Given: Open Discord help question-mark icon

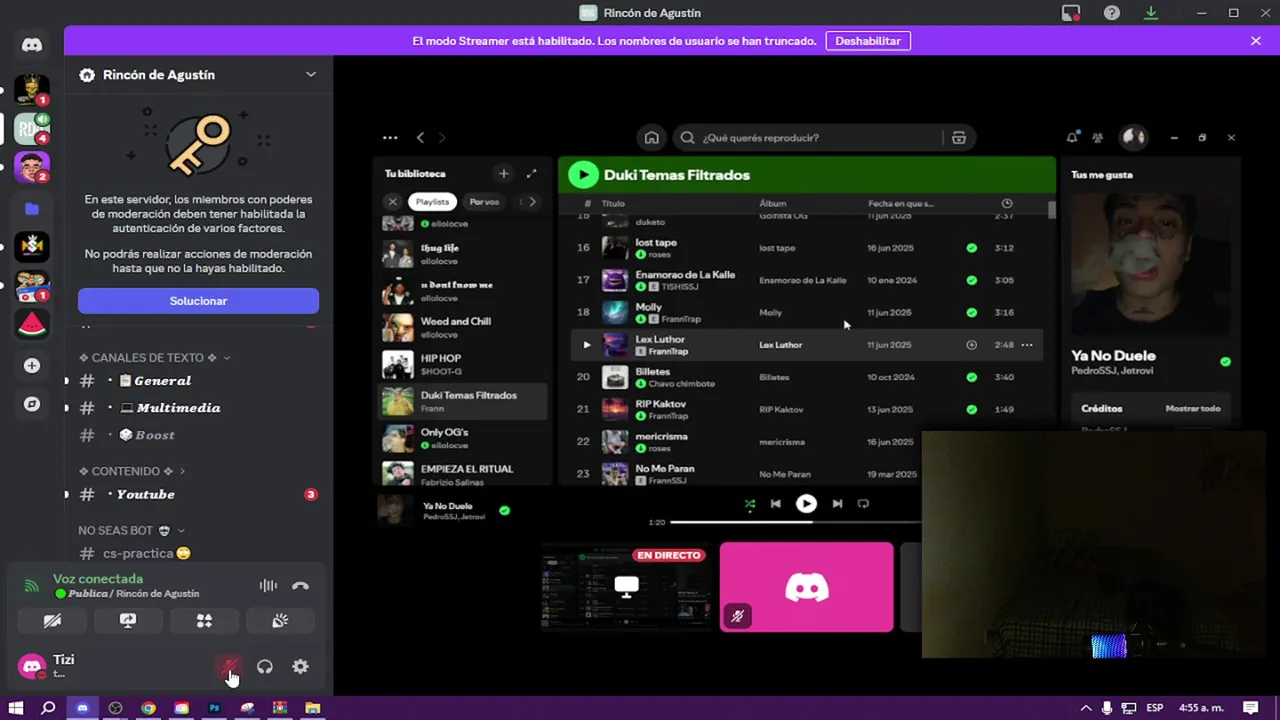Looking at the screenshot, I should (x=1111, y=13).
